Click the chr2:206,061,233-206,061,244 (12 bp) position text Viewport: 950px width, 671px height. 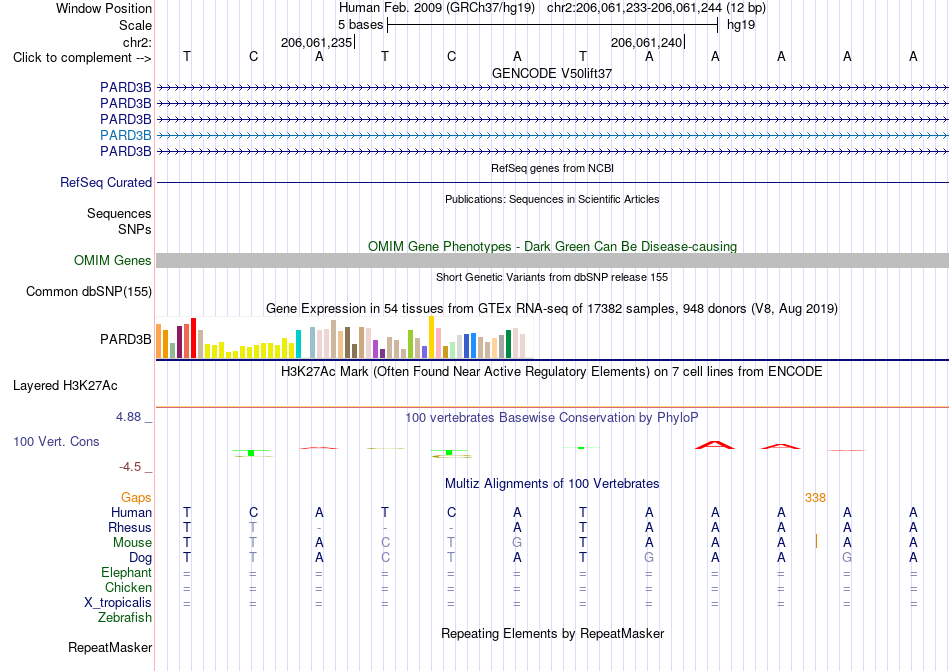[x=656, y=8]
